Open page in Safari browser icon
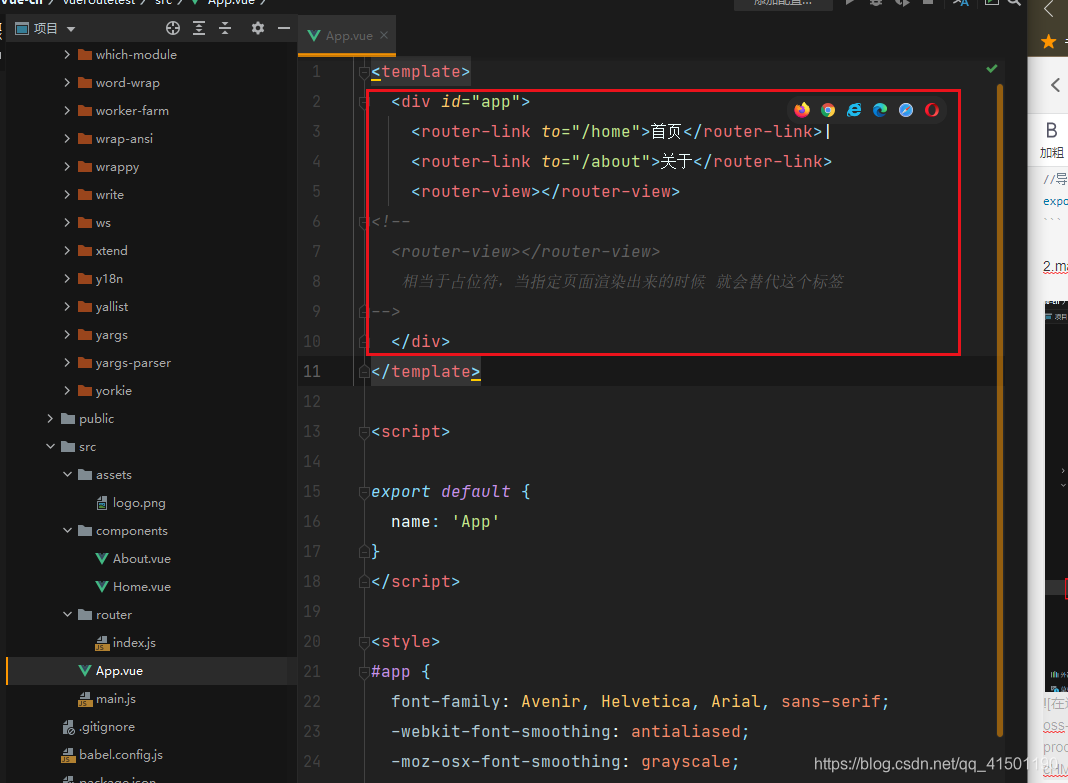This screenshot has width=1068, height=783. [906, 110]
